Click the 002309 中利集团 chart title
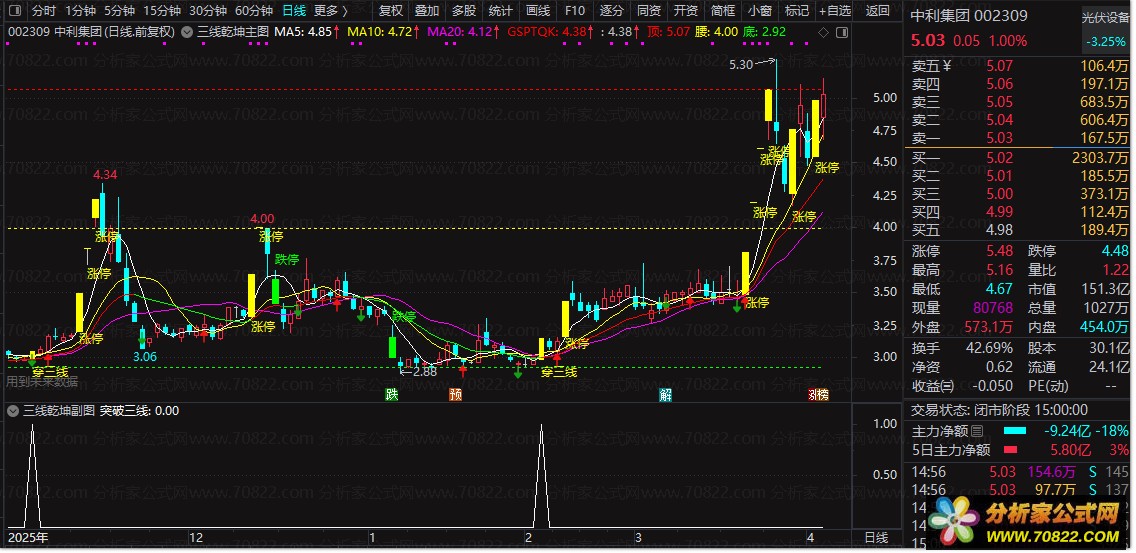Viewport: 1136px width, 553px height. [x=91, y=33]
